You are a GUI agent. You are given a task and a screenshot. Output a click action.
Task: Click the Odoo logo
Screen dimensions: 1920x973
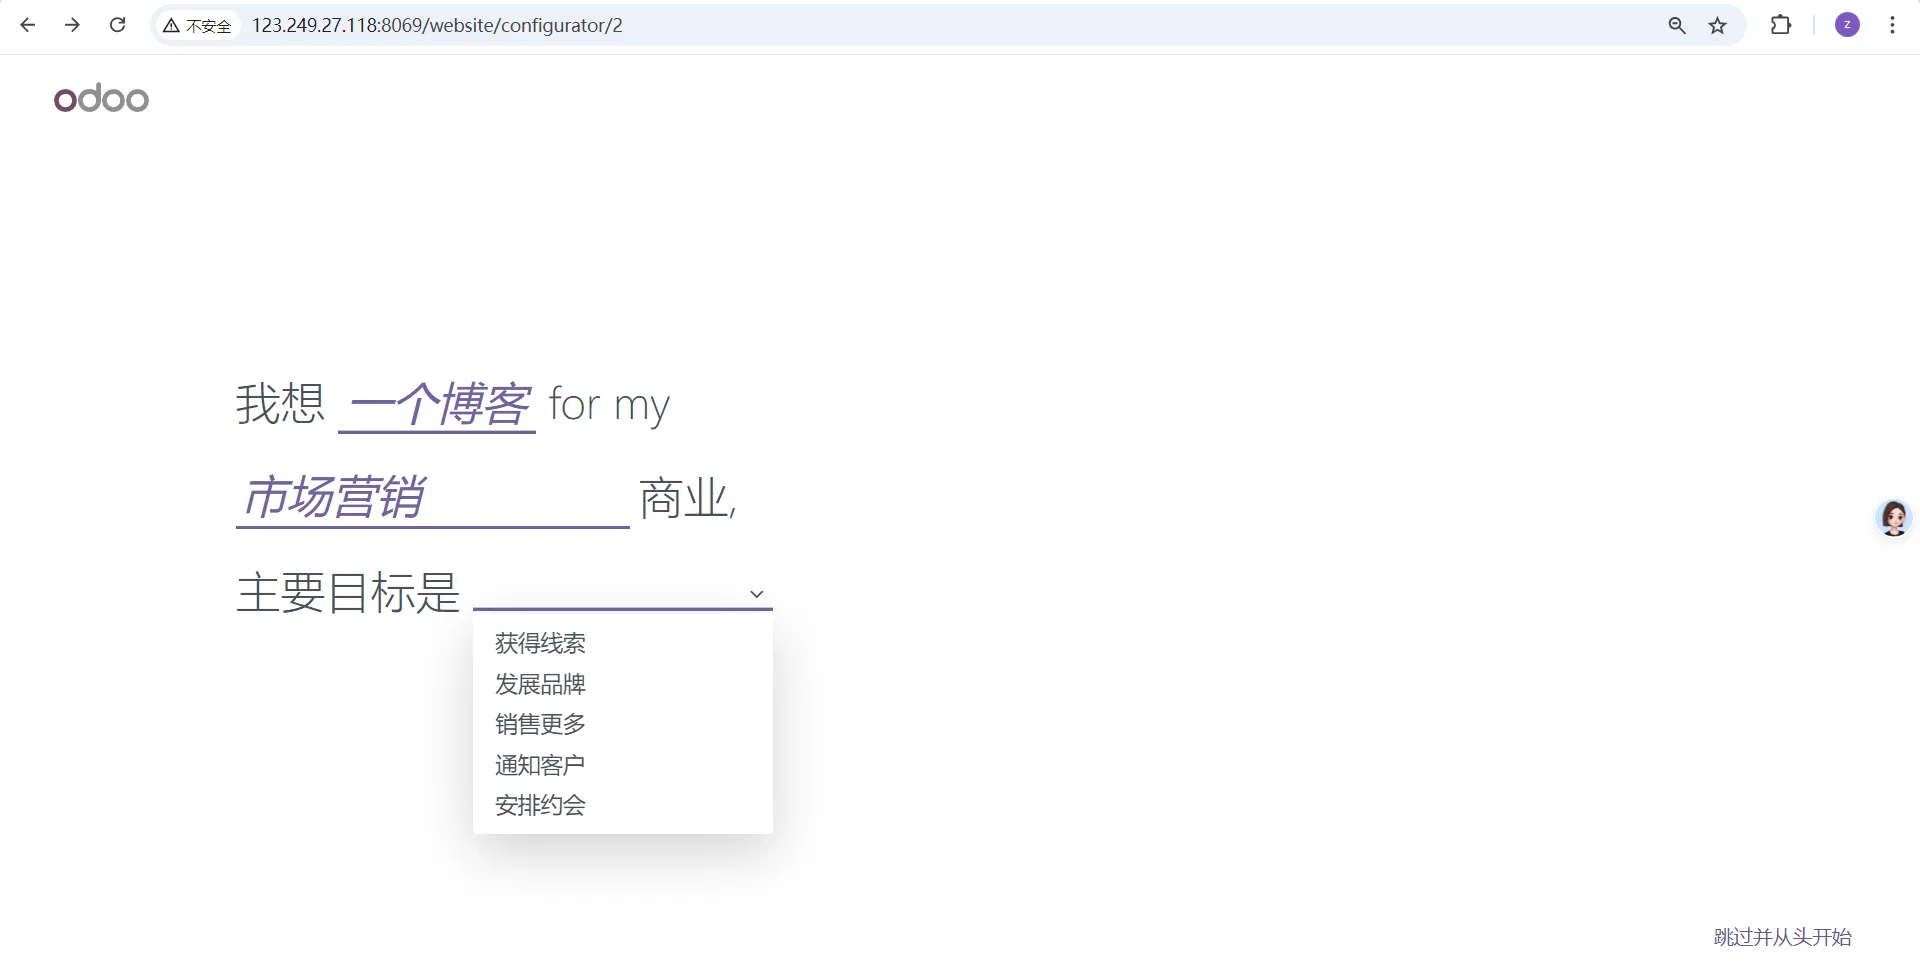(x=100, y=98)
